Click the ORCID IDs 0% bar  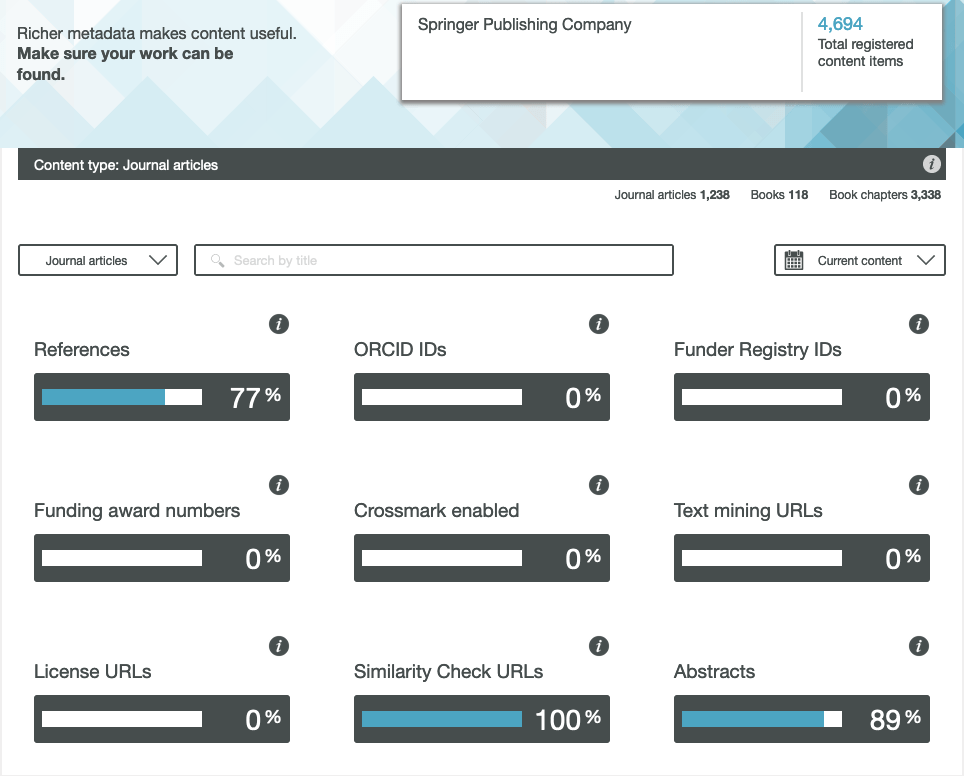pos(482,397)
